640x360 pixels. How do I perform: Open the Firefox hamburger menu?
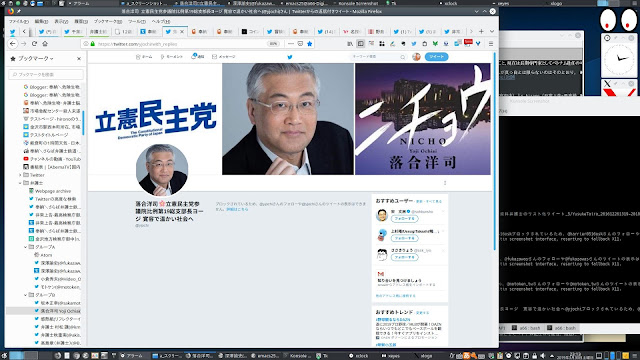click(491, 44)
